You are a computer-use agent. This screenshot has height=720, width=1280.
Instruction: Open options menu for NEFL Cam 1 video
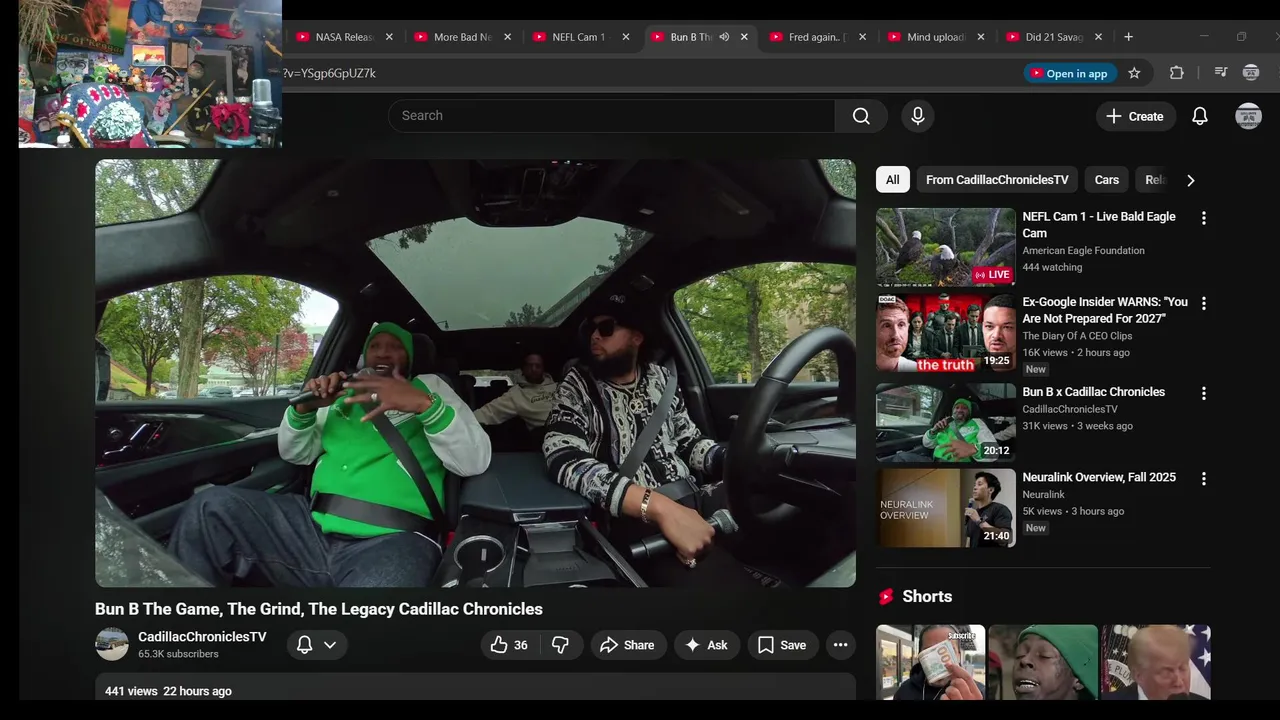tap(1203, 218)
